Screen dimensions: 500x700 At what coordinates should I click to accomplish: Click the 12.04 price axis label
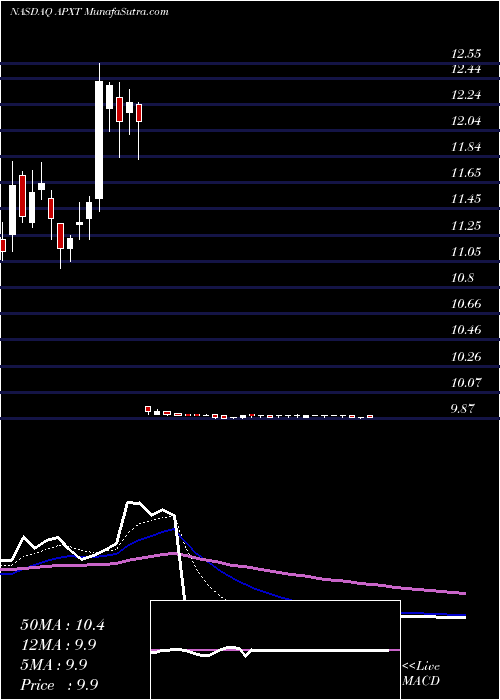click(x=466, y=121)
